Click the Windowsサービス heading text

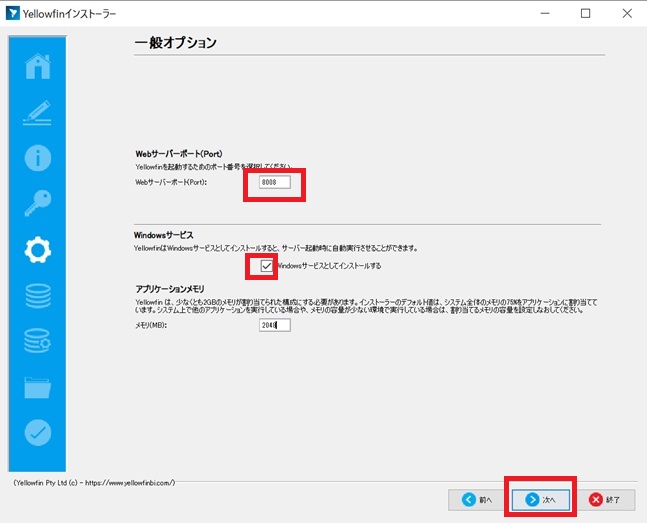click(x=163, y=235)
